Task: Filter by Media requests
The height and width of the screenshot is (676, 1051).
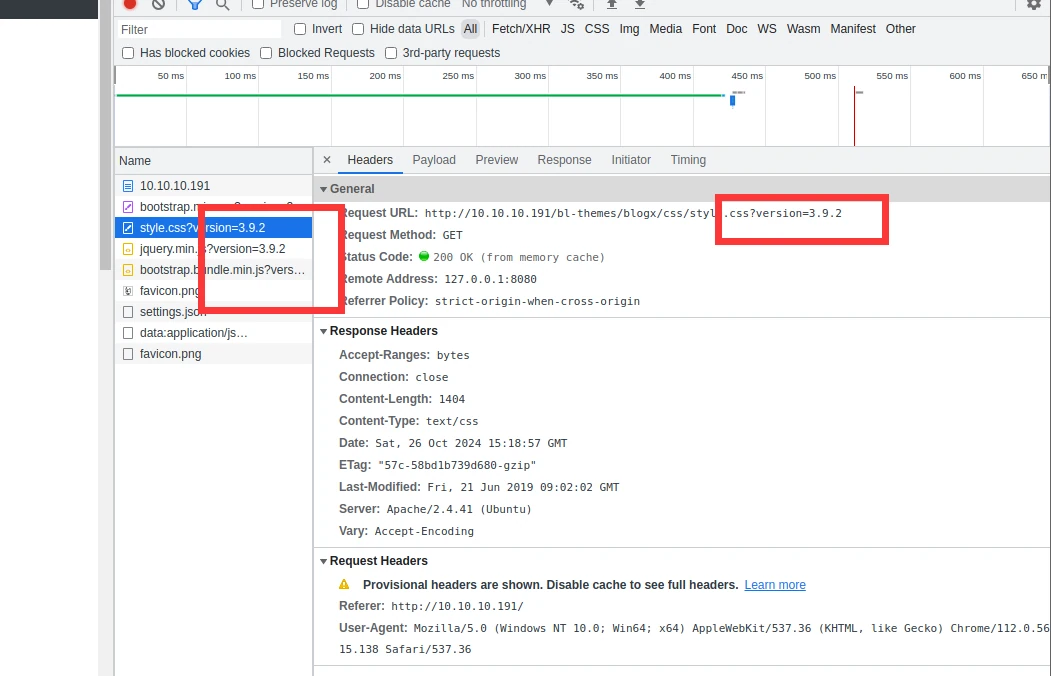Action: tap(666, 29)
